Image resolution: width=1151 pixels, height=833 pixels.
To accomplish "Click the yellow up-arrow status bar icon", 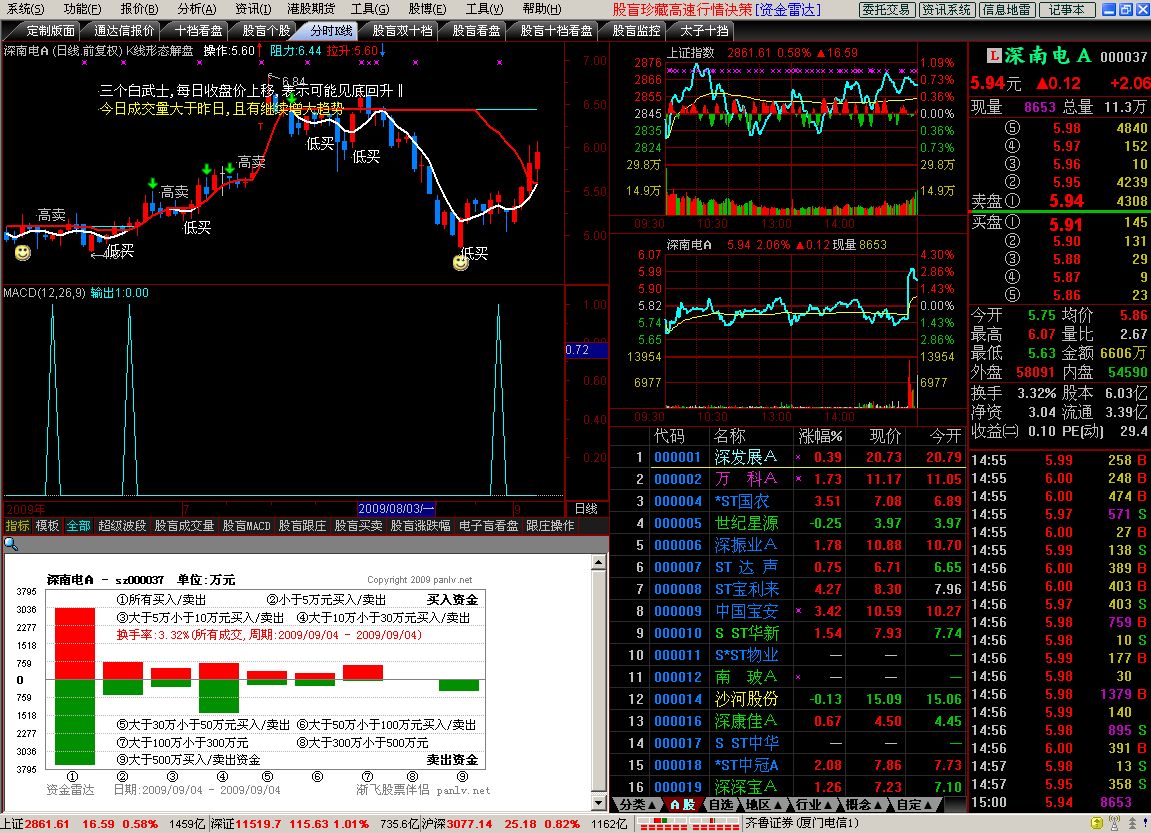I will pos(1097,824).
